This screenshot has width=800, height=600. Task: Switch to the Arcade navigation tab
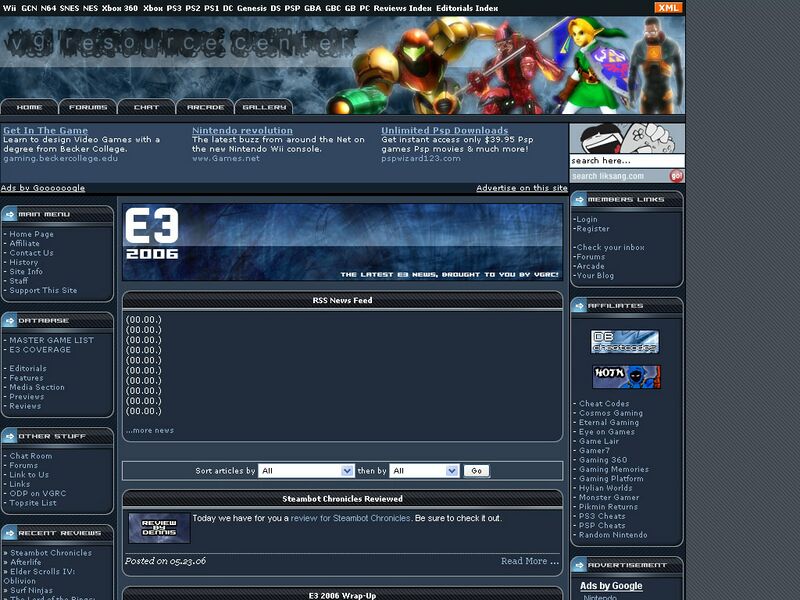click(205, 107)
